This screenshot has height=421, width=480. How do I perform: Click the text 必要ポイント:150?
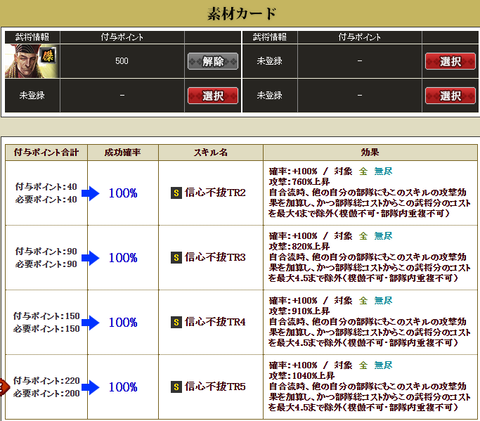tap(46, 329)
